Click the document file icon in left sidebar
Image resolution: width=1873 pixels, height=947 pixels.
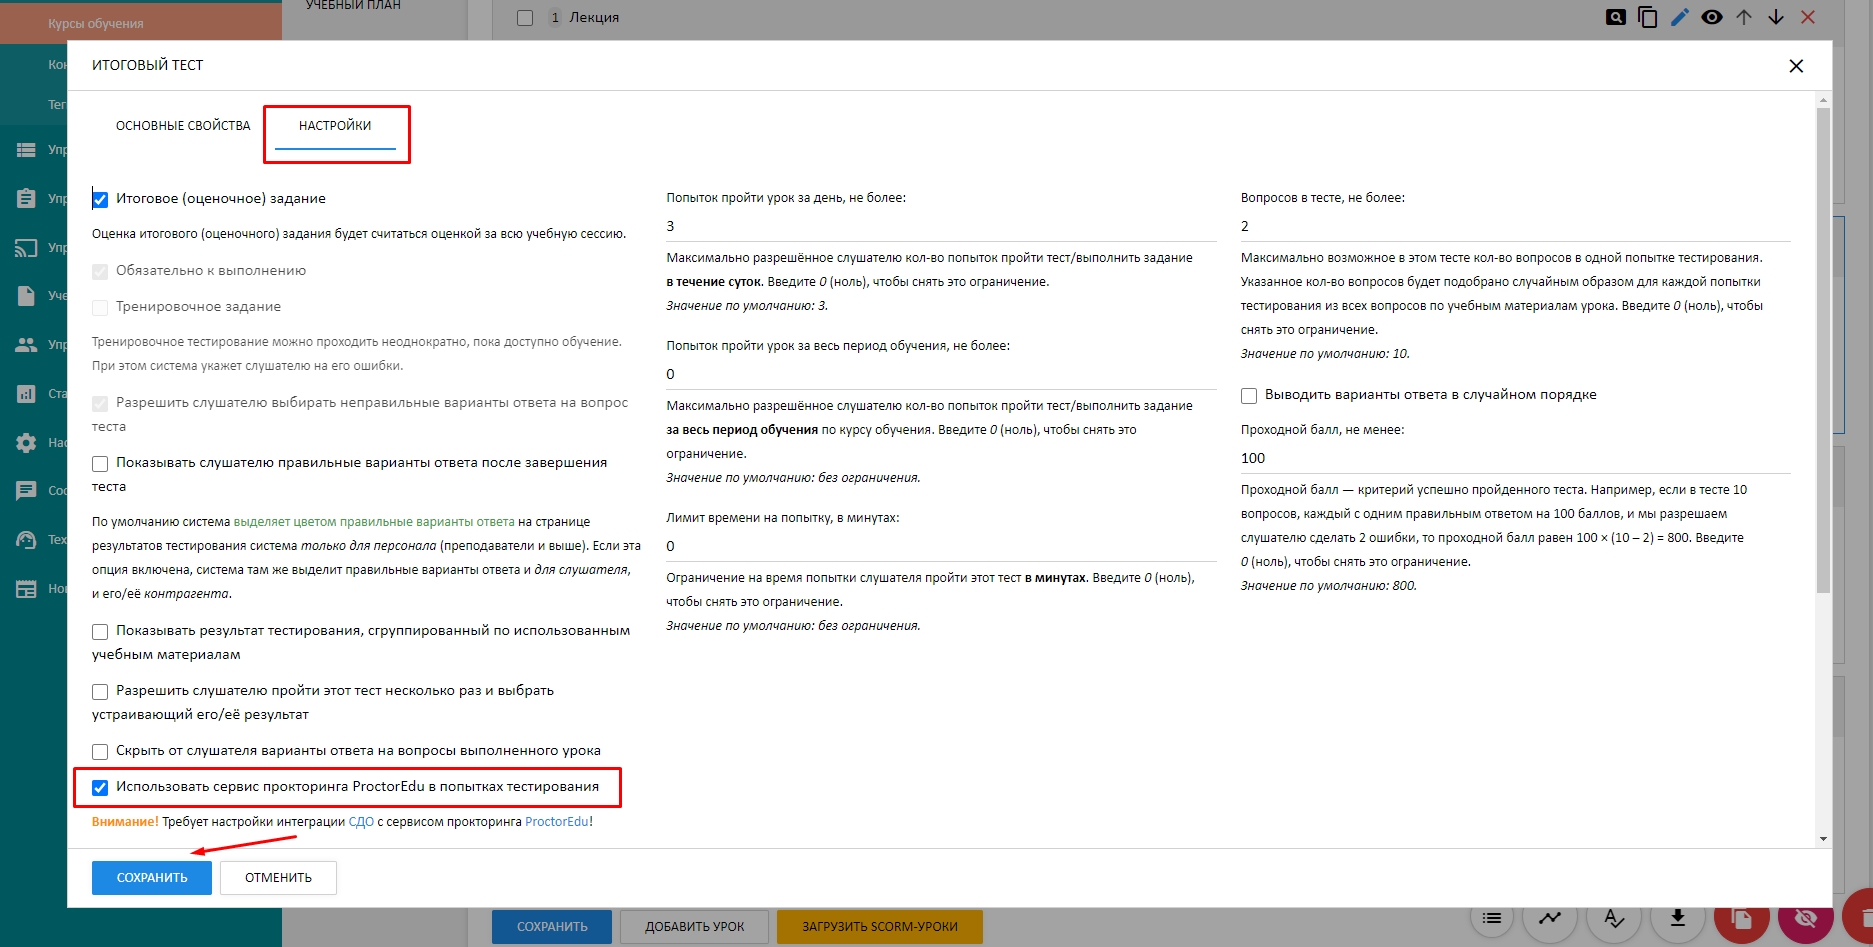coord(27,296)
